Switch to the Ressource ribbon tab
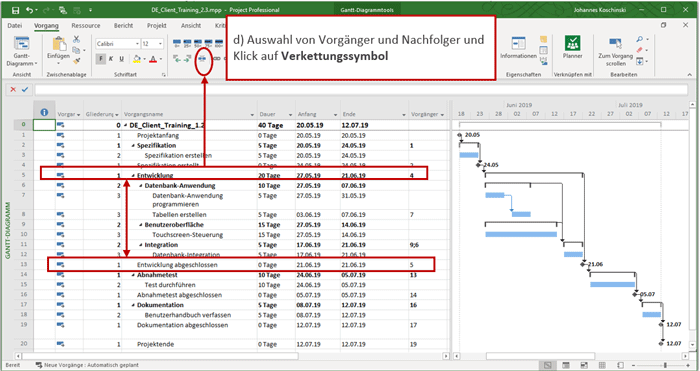 pos(86,25)
